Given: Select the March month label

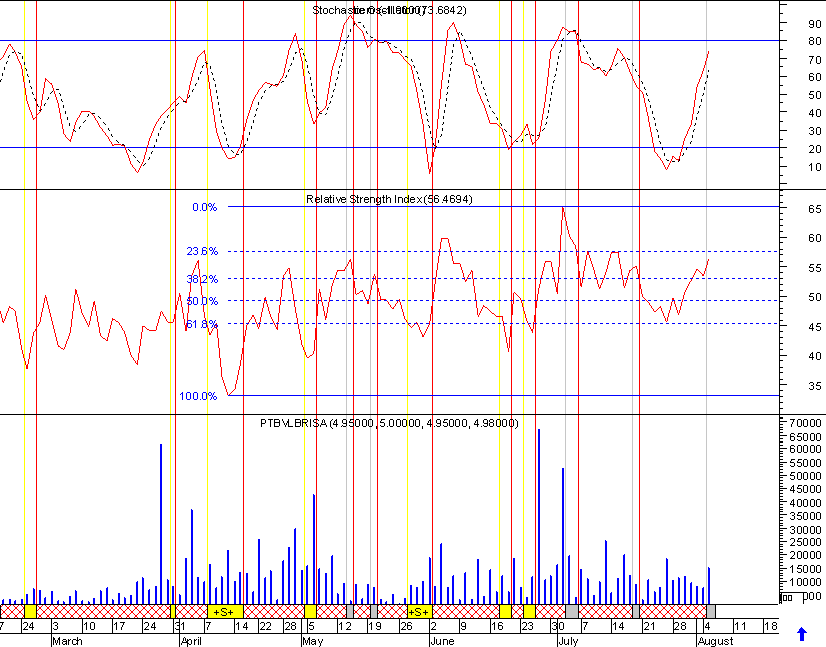Looking at the screenshot, I should [67, 641].
